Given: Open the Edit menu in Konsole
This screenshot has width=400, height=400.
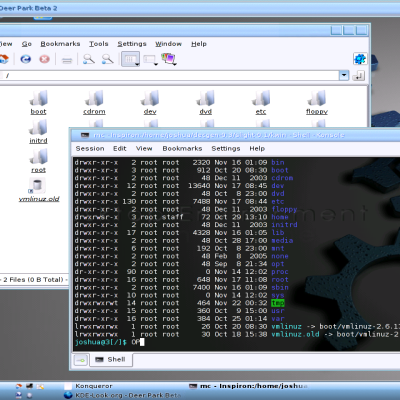Looking at the screenshot, I should coord(120,148).
